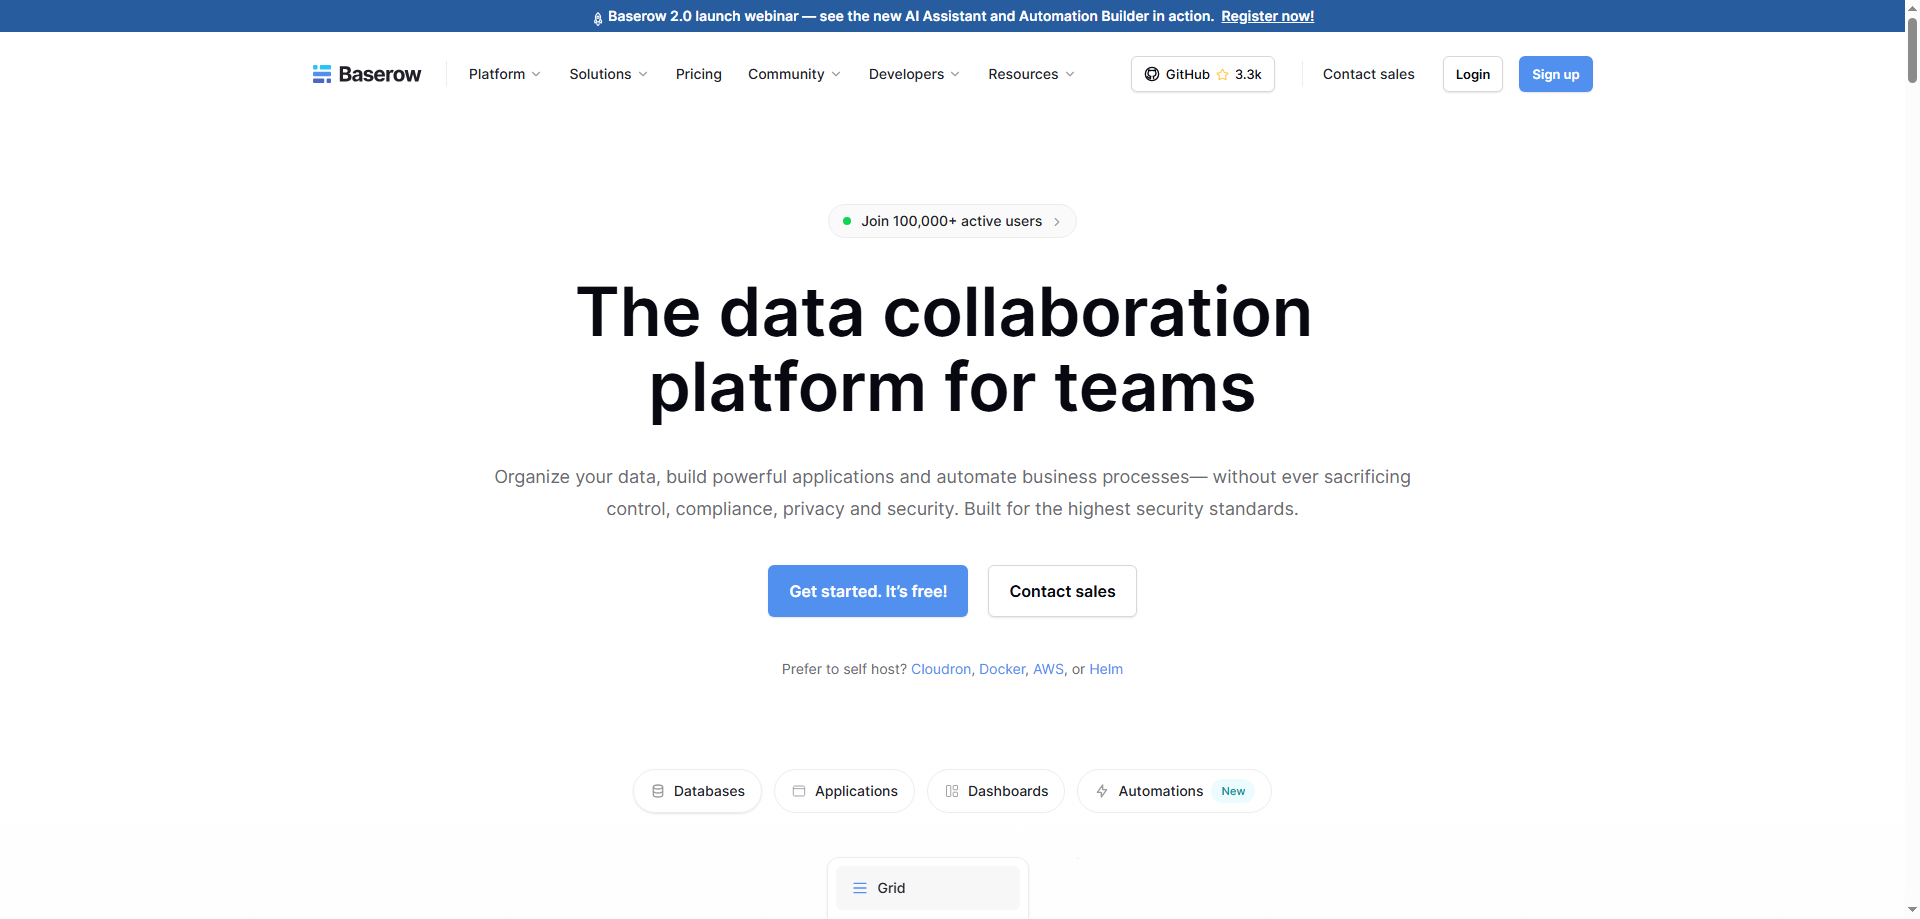Open the Register now webinar link
Screen dimensions: 1920x919
1266,16
